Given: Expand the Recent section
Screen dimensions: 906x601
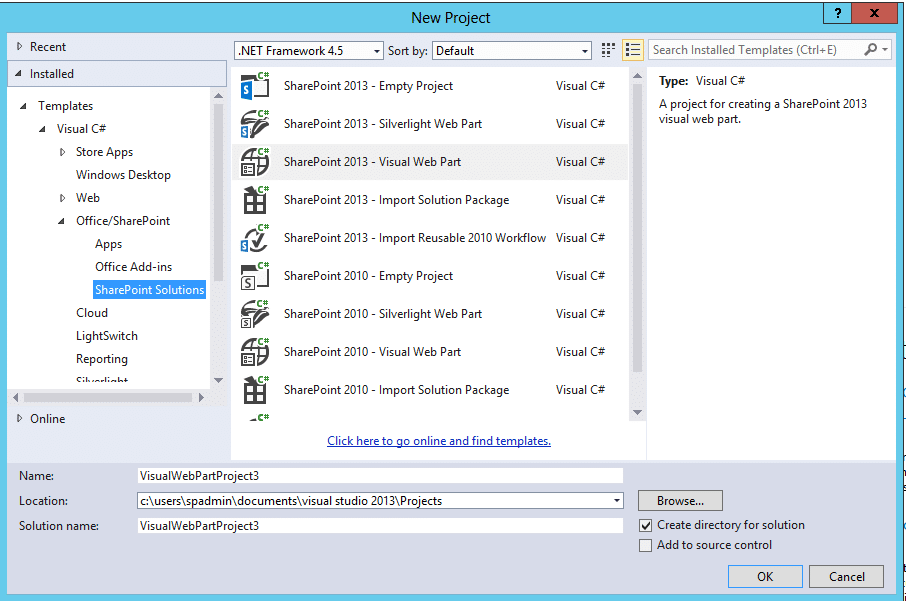Looking at the screenshot, I should [19, 46].
